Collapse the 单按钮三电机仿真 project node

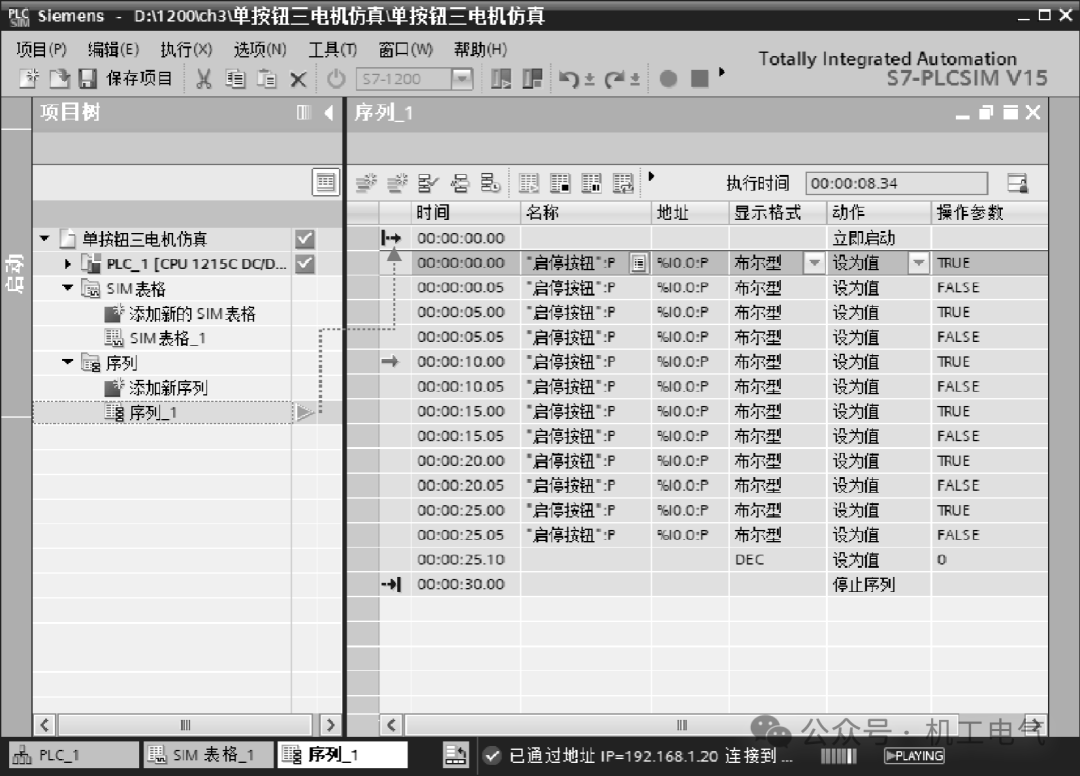click(x=45, y=239)
